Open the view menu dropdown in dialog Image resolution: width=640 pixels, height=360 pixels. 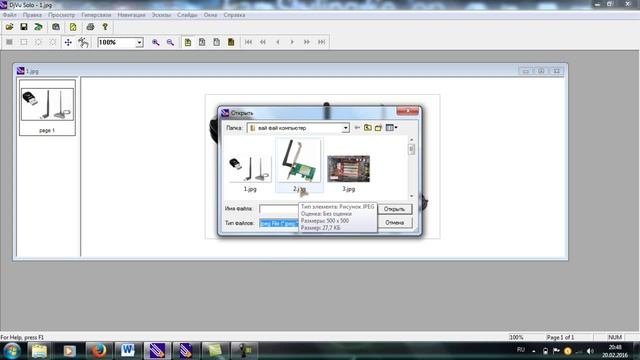click(x=391, y=128)
